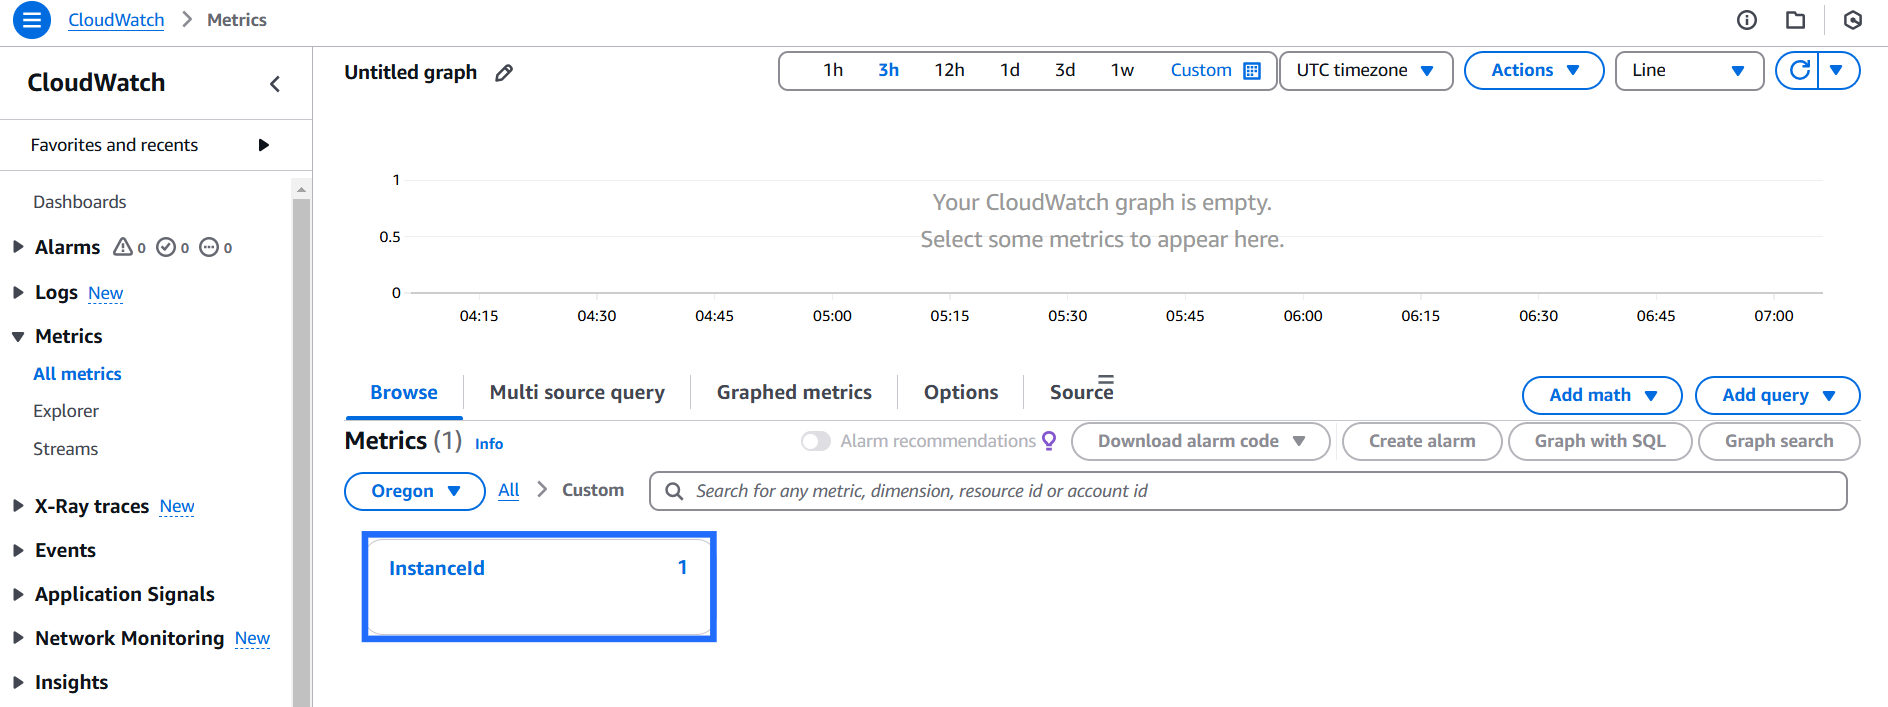Click the folder icon in top bar
Image resolution: width=1888 pixels, height=707 pixels.
point(1795,20)
